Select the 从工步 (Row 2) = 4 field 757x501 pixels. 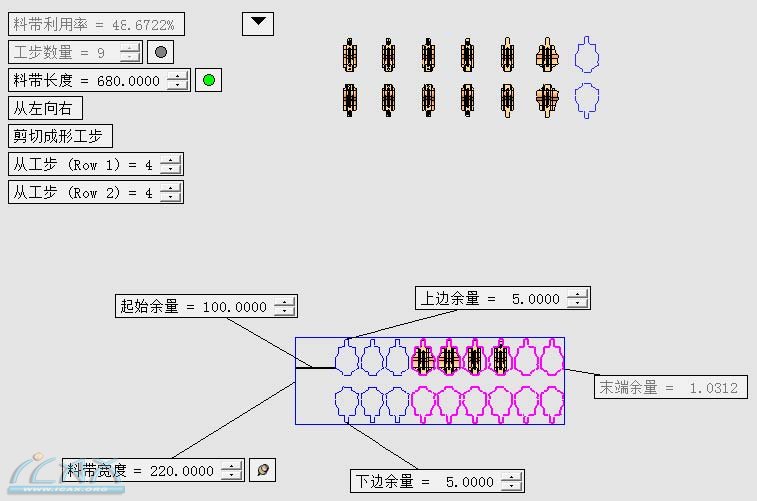click(x=96, y=192)
